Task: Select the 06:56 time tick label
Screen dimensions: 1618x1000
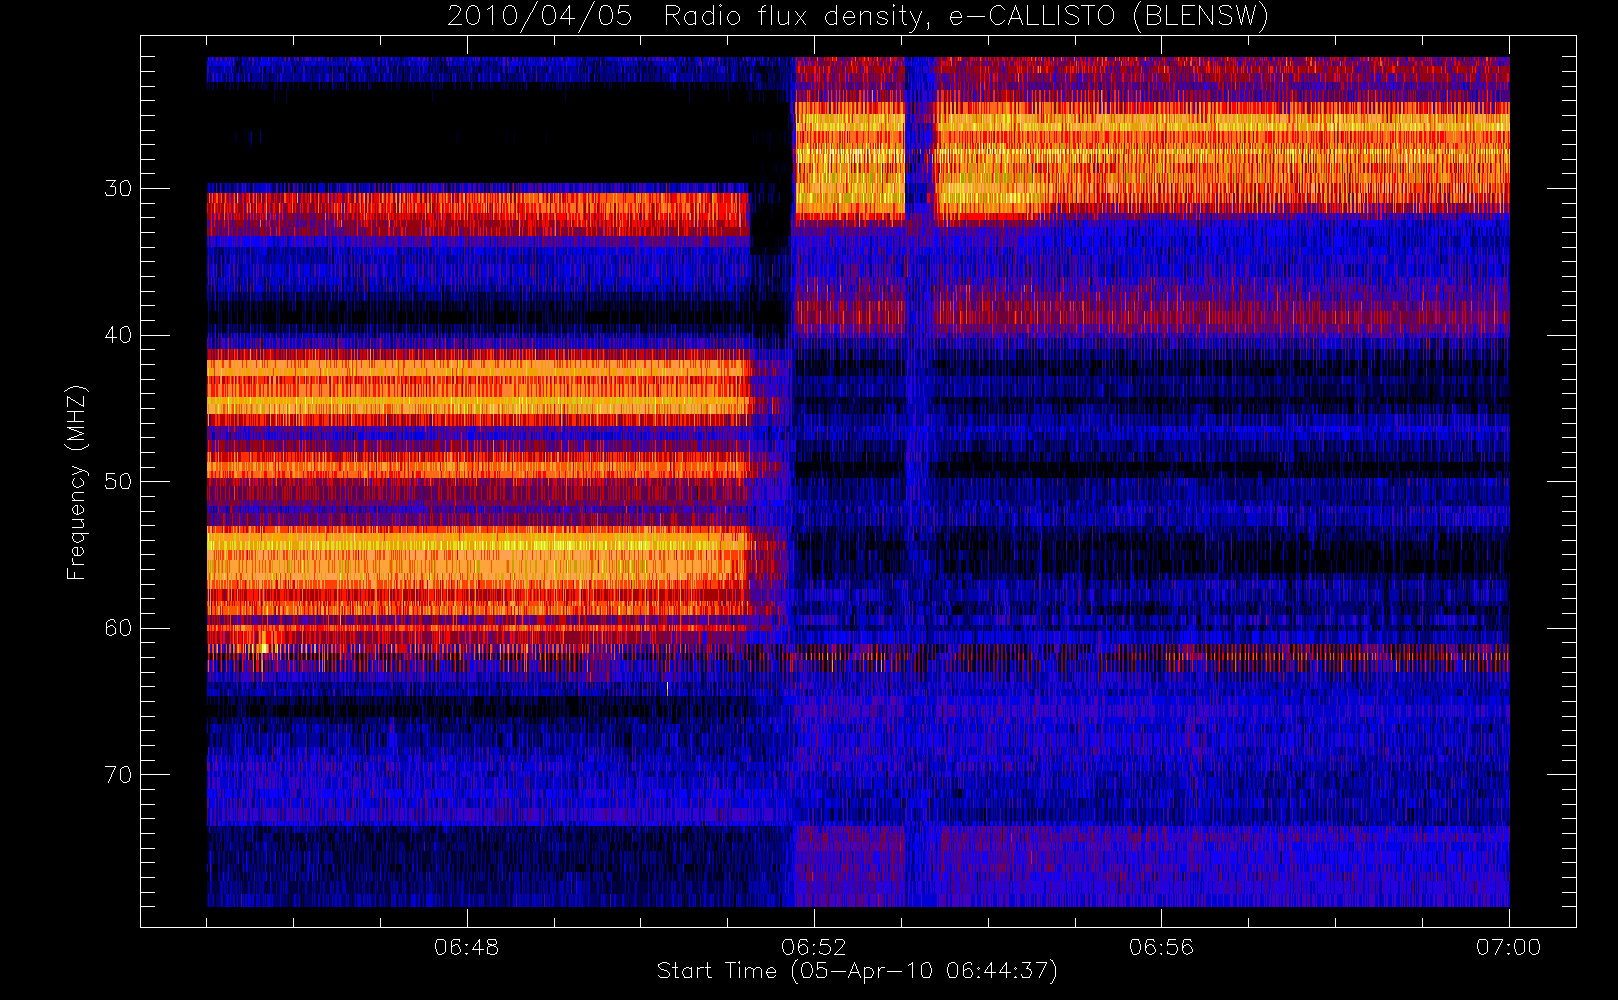Action: tap(1161, 947)
